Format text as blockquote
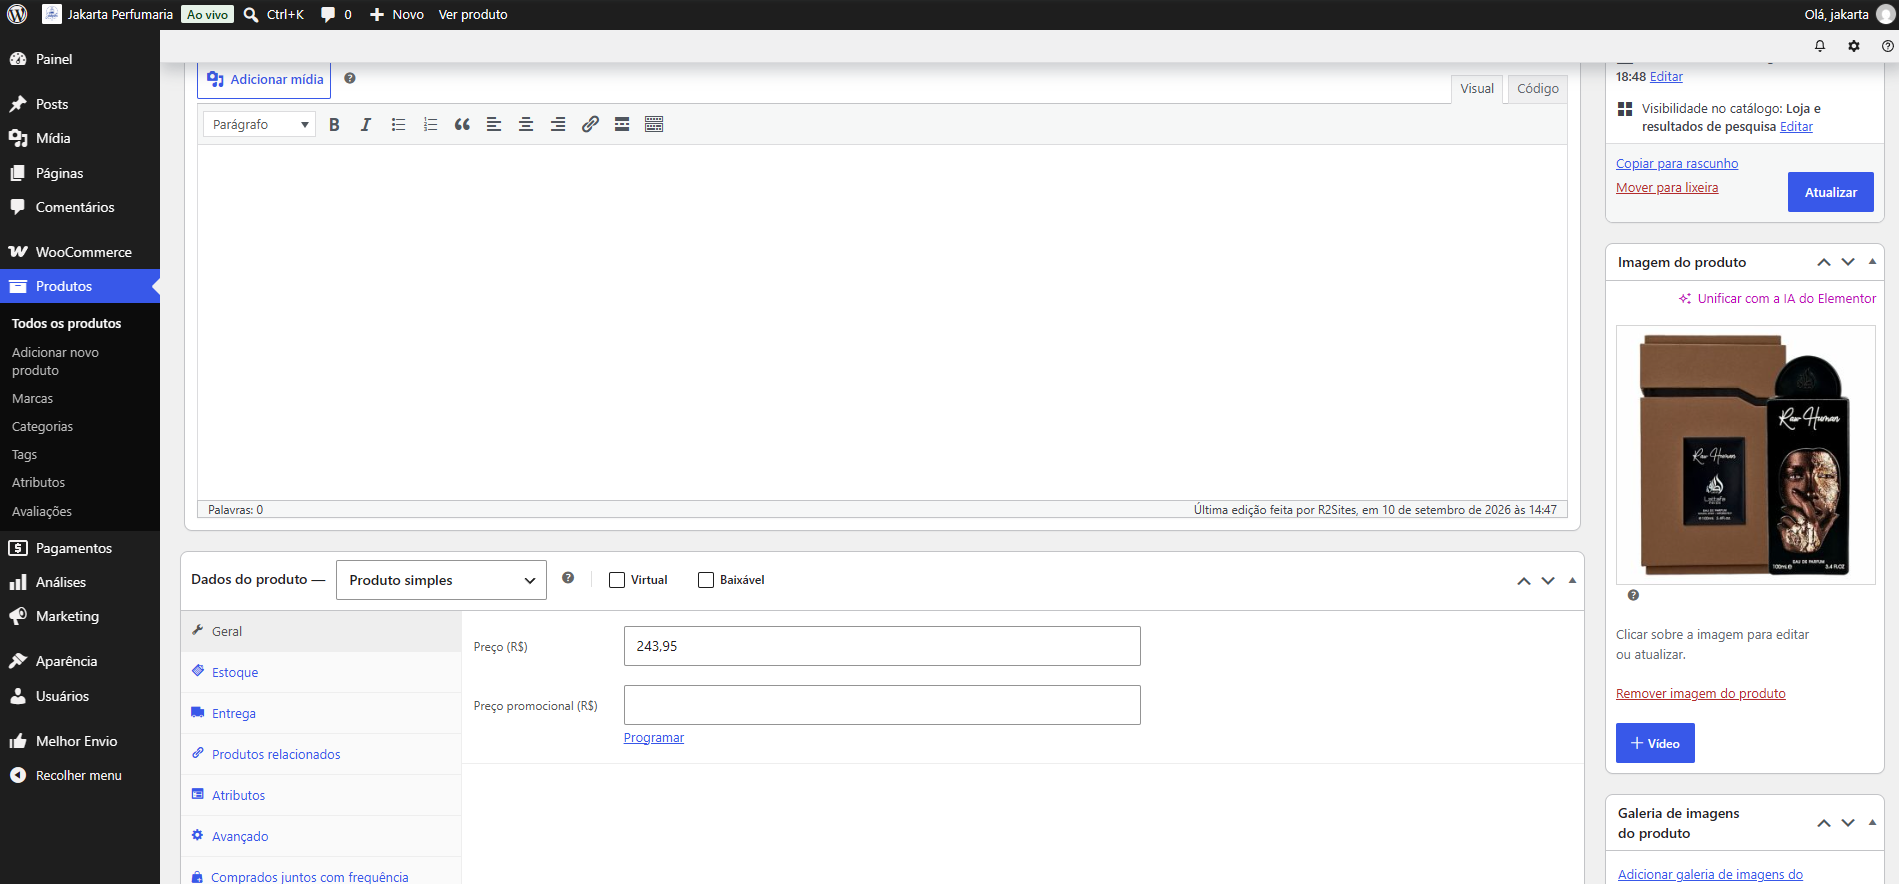Screen dimensions: 1899x884 point(462,124)
